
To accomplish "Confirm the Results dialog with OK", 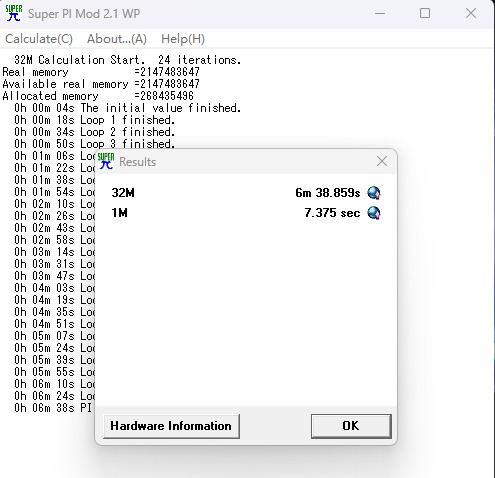I will point(351,426).
